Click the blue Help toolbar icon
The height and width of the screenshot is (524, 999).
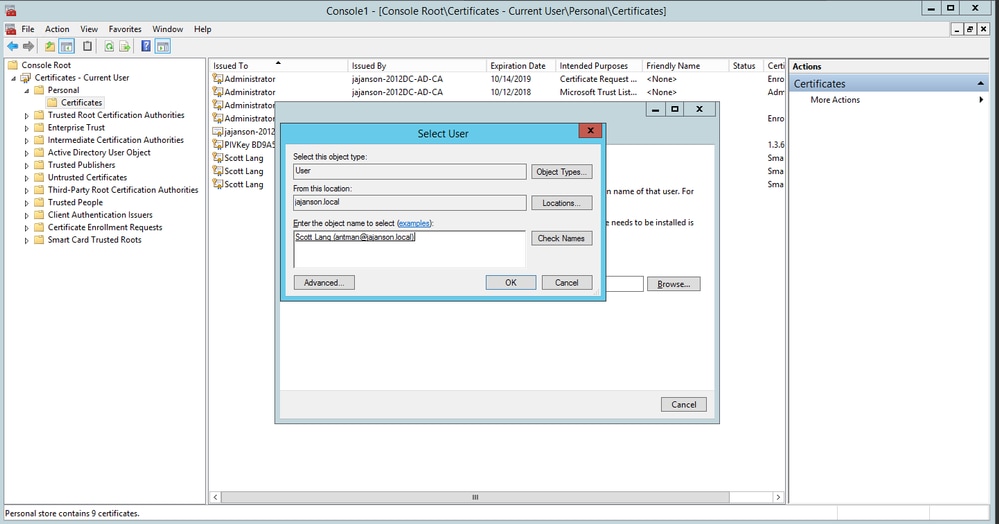click(146, 46)
